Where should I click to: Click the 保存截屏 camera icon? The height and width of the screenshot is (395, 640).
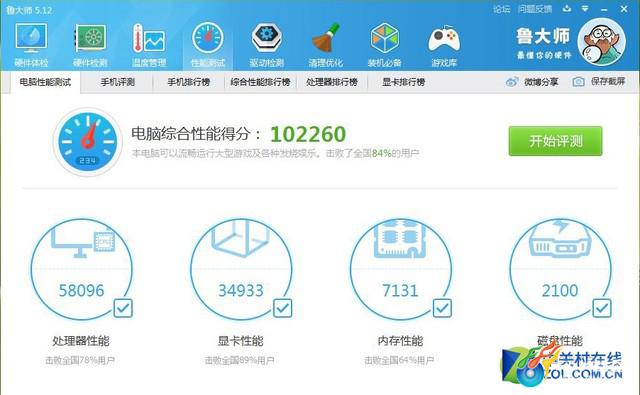point(578,82)
